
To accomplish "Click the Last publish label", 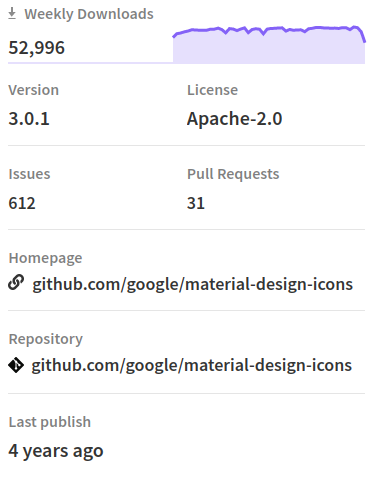I will pyautogui.click(x=50, y=422).
